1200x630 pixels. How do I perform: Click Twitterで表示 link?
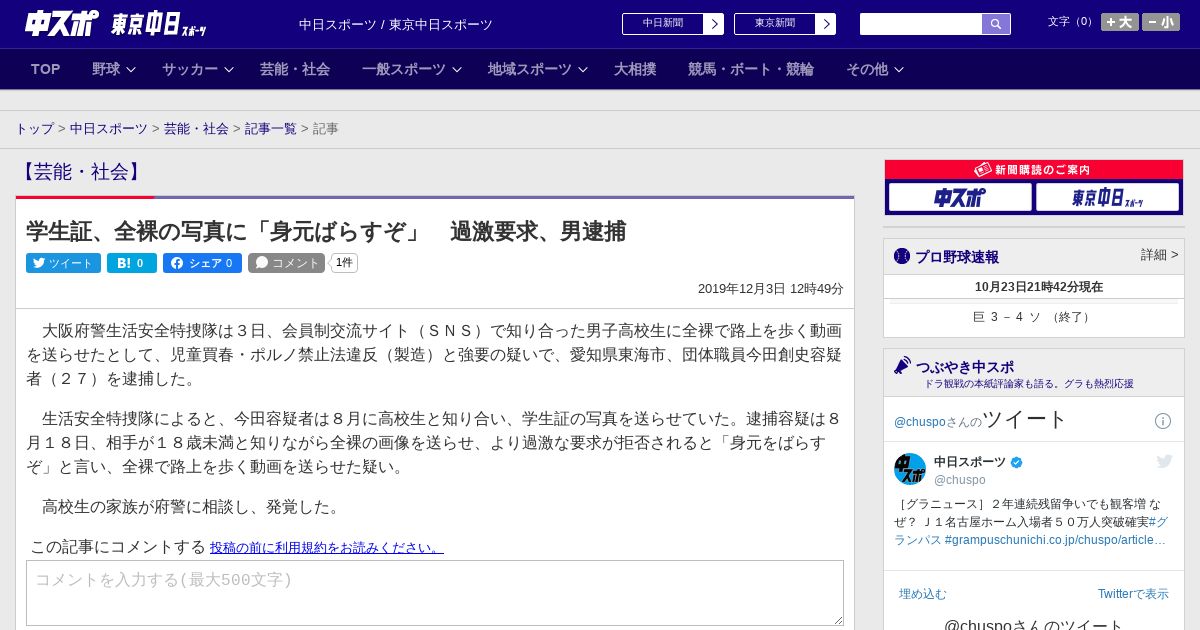click(x=1133, y=594)
